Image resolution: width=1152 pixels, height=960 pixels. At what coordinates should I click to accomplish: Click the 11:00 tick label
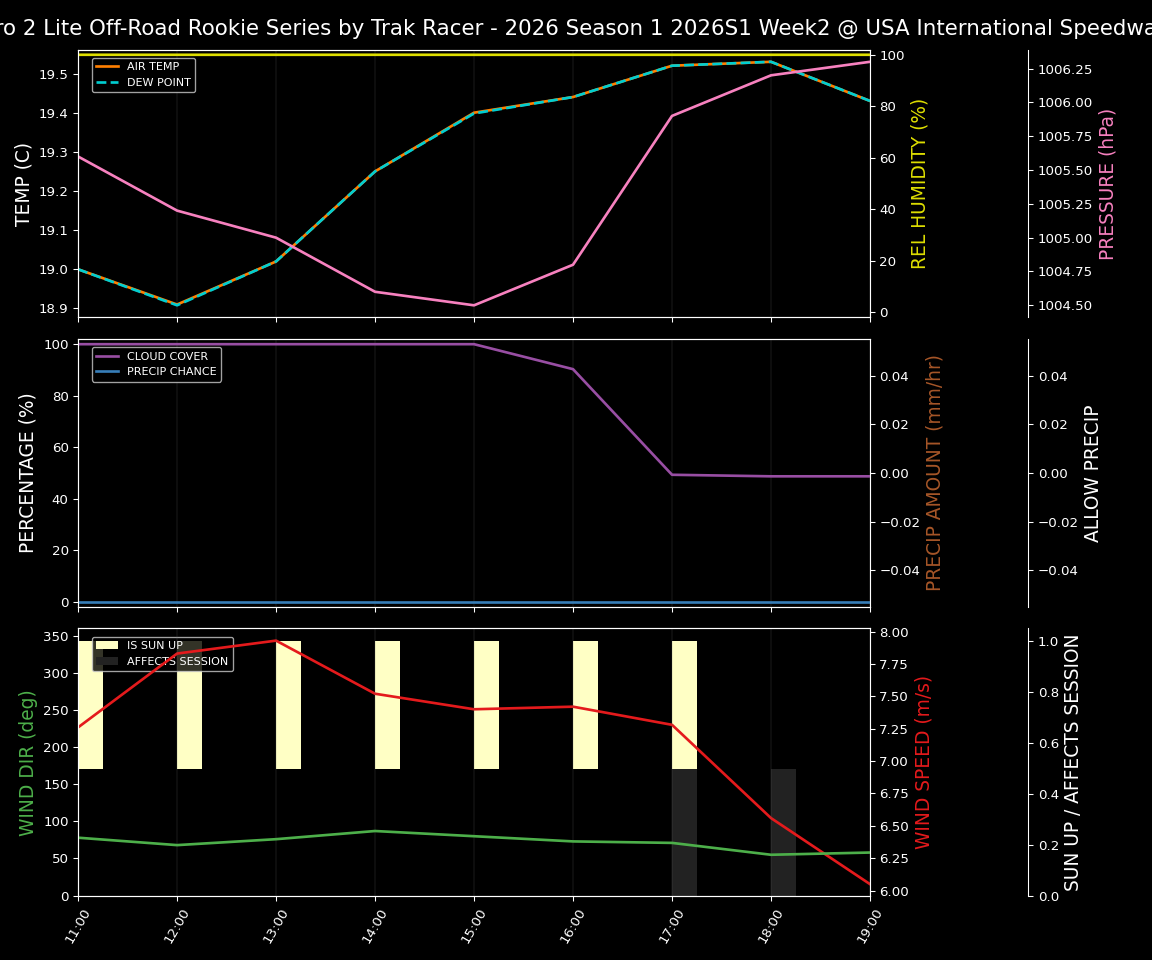tap(75, 924)
